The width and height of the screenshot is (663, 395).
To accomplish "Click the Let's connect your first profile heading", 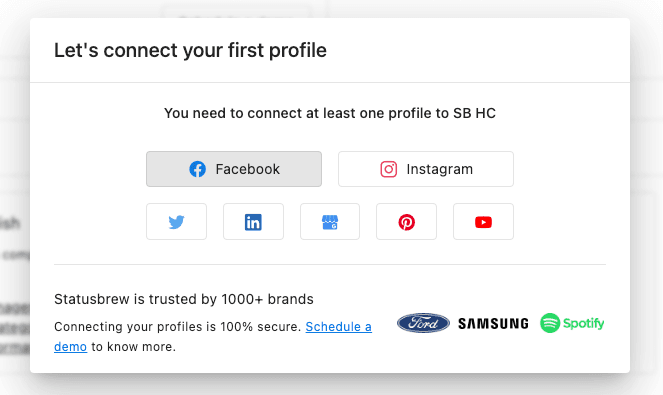I will pyautogui.click(x=190, y=50).
